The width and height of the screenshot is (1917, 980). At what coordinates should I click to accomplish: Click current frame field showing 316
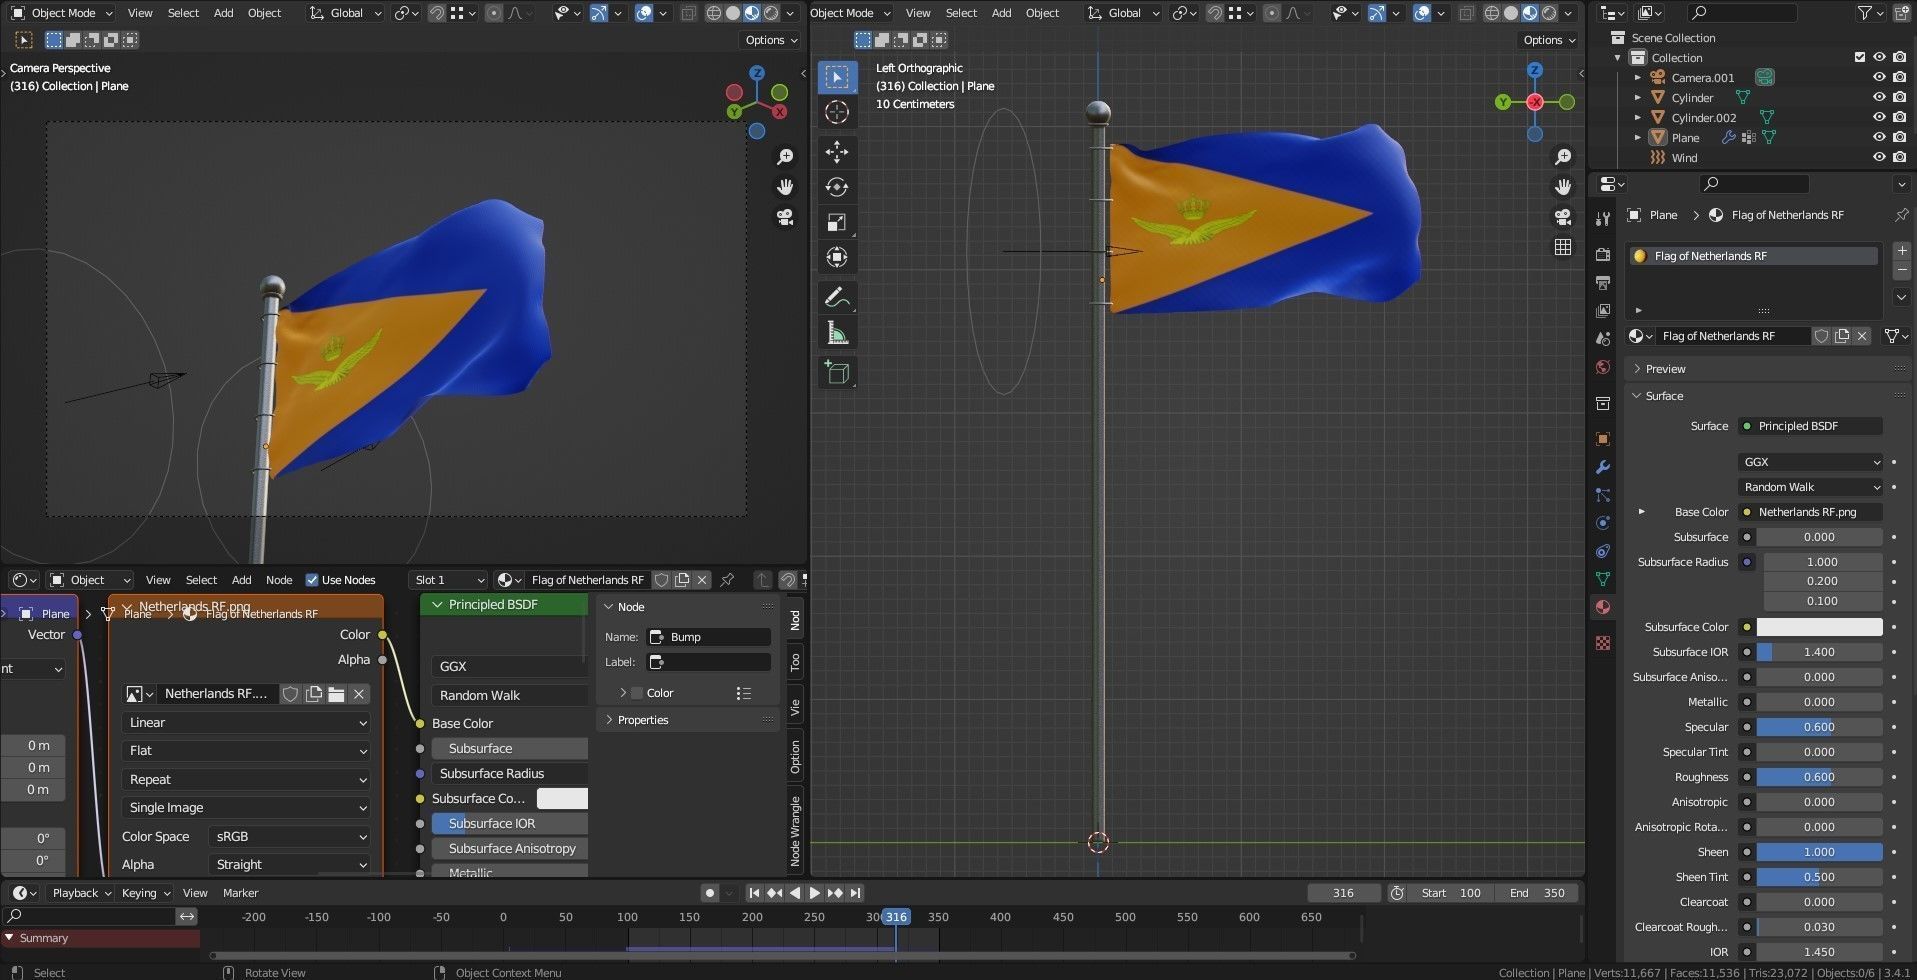coord(1343,893)
